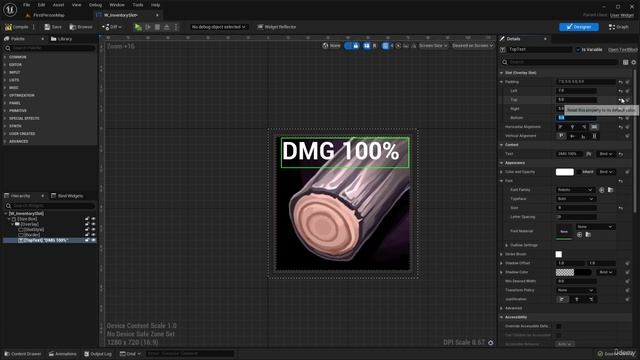Viewport: 640px width, 360px height.
Task: Select center justification icon
Action: 576,299
